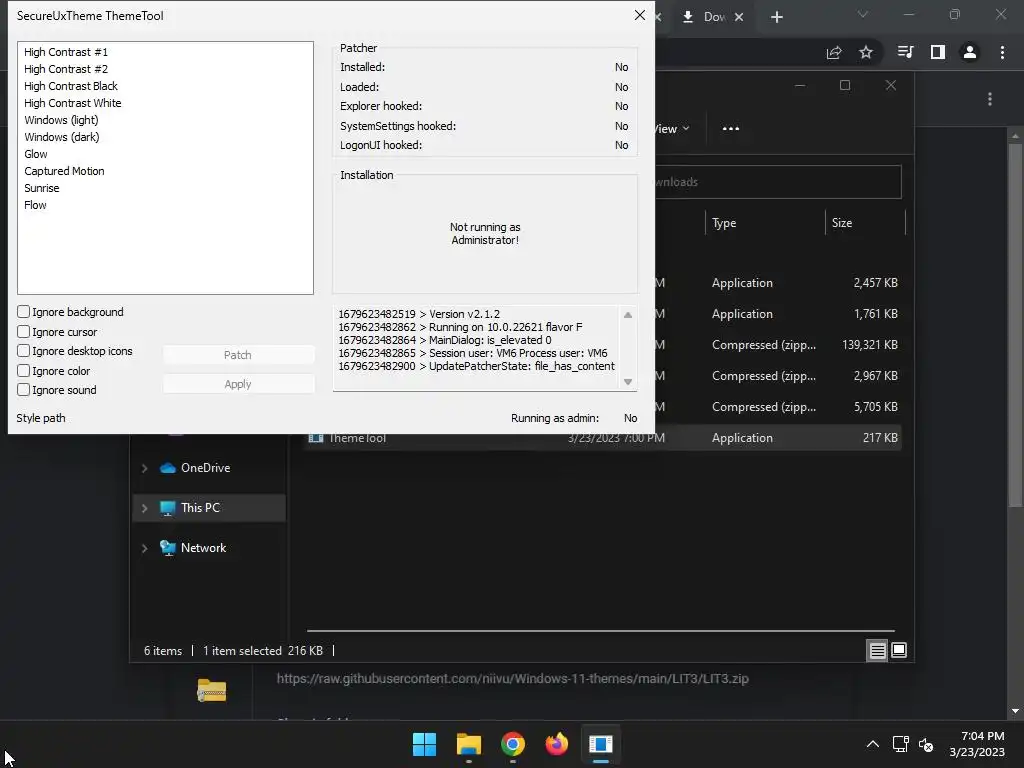Screen dimensions: 1024x768
Task: Open the muted volume tray icon
Action: coord(925,744)
